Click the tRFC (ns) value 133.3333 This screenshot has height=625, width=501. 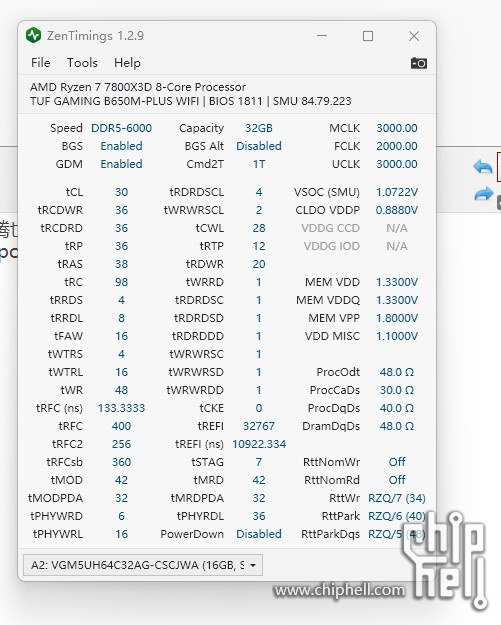coord(122,408)
